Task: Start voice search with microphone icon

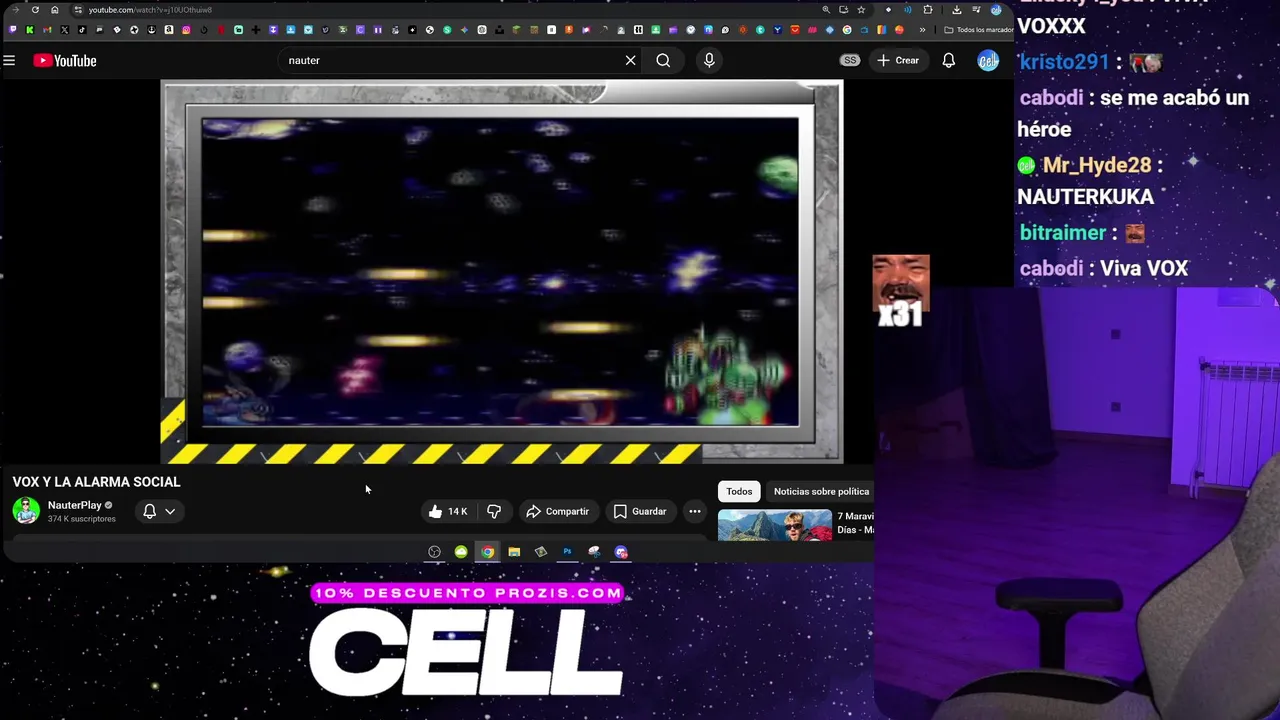Action: pos(709,60)
